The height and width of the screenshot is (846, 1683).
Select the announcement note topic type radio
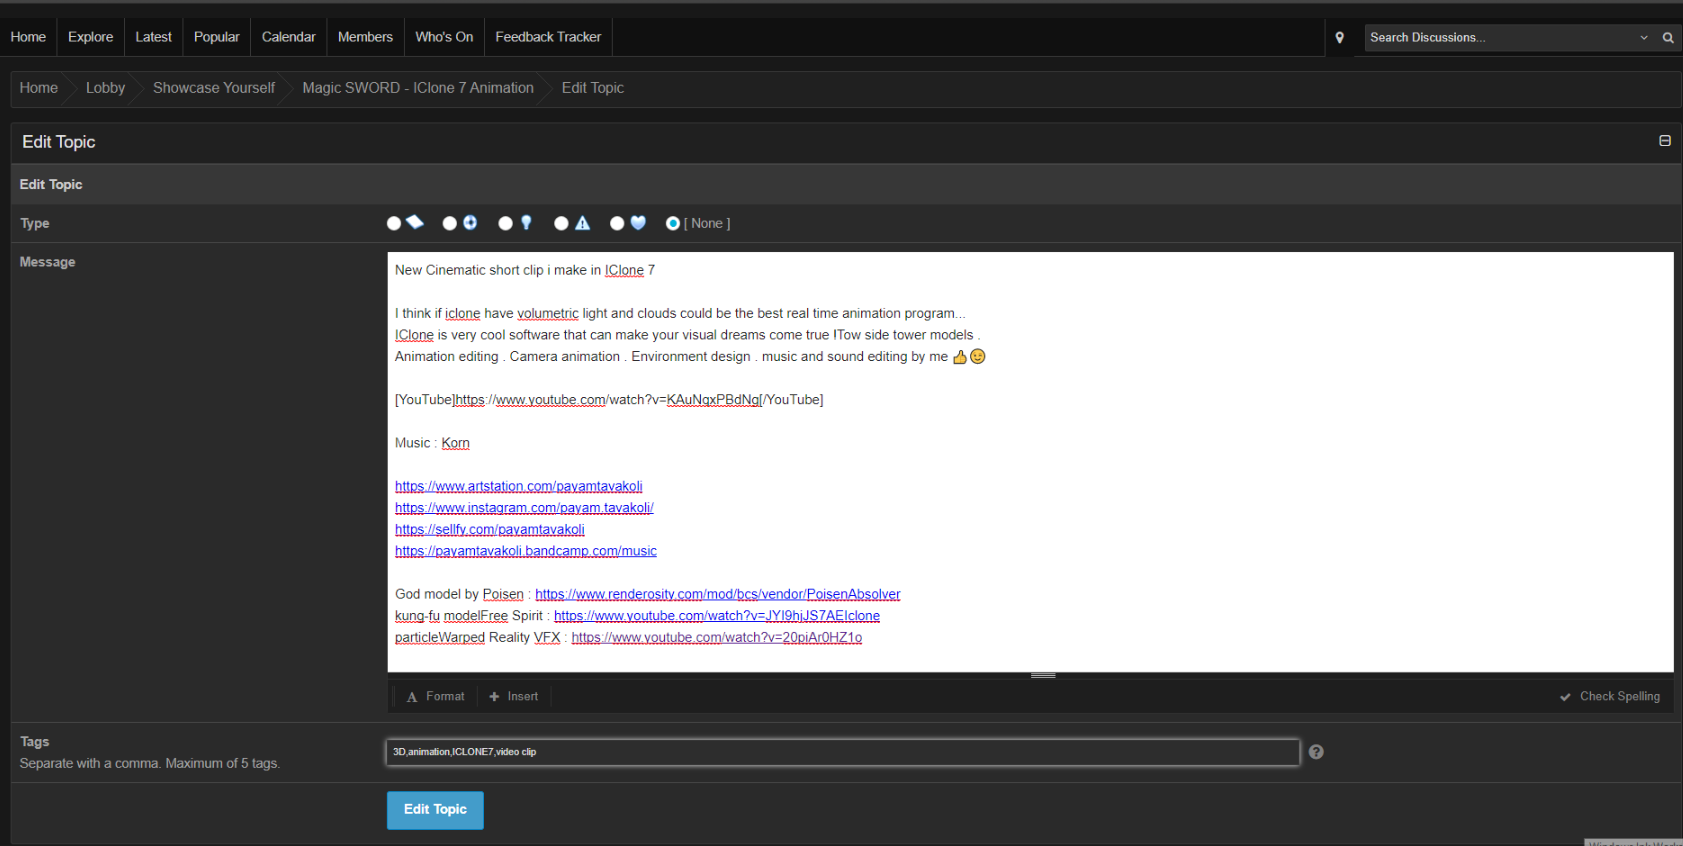point(394,223)
